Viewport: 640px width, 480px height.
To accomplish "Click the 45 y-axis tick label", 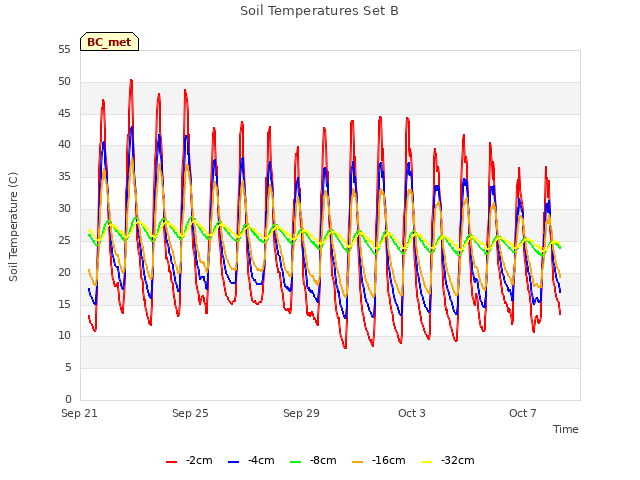I will point(64,113).
